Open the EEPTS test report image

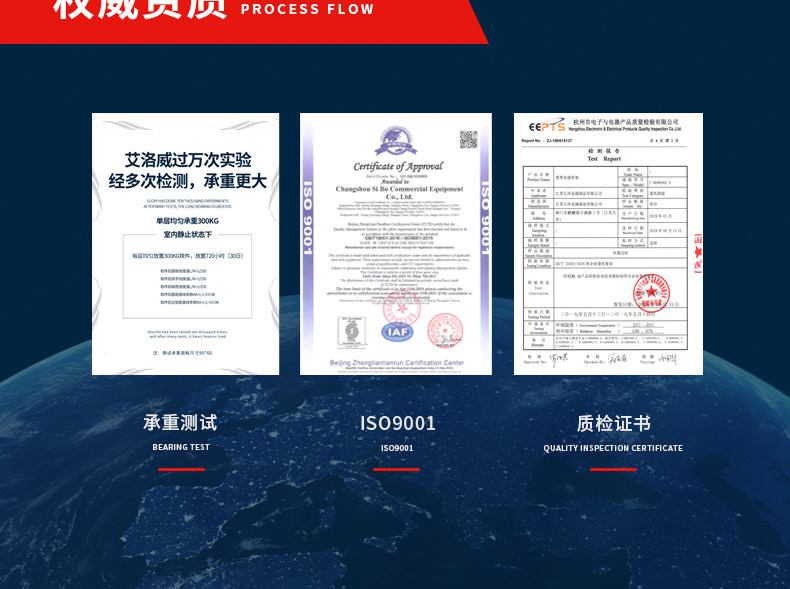point(608,244)
